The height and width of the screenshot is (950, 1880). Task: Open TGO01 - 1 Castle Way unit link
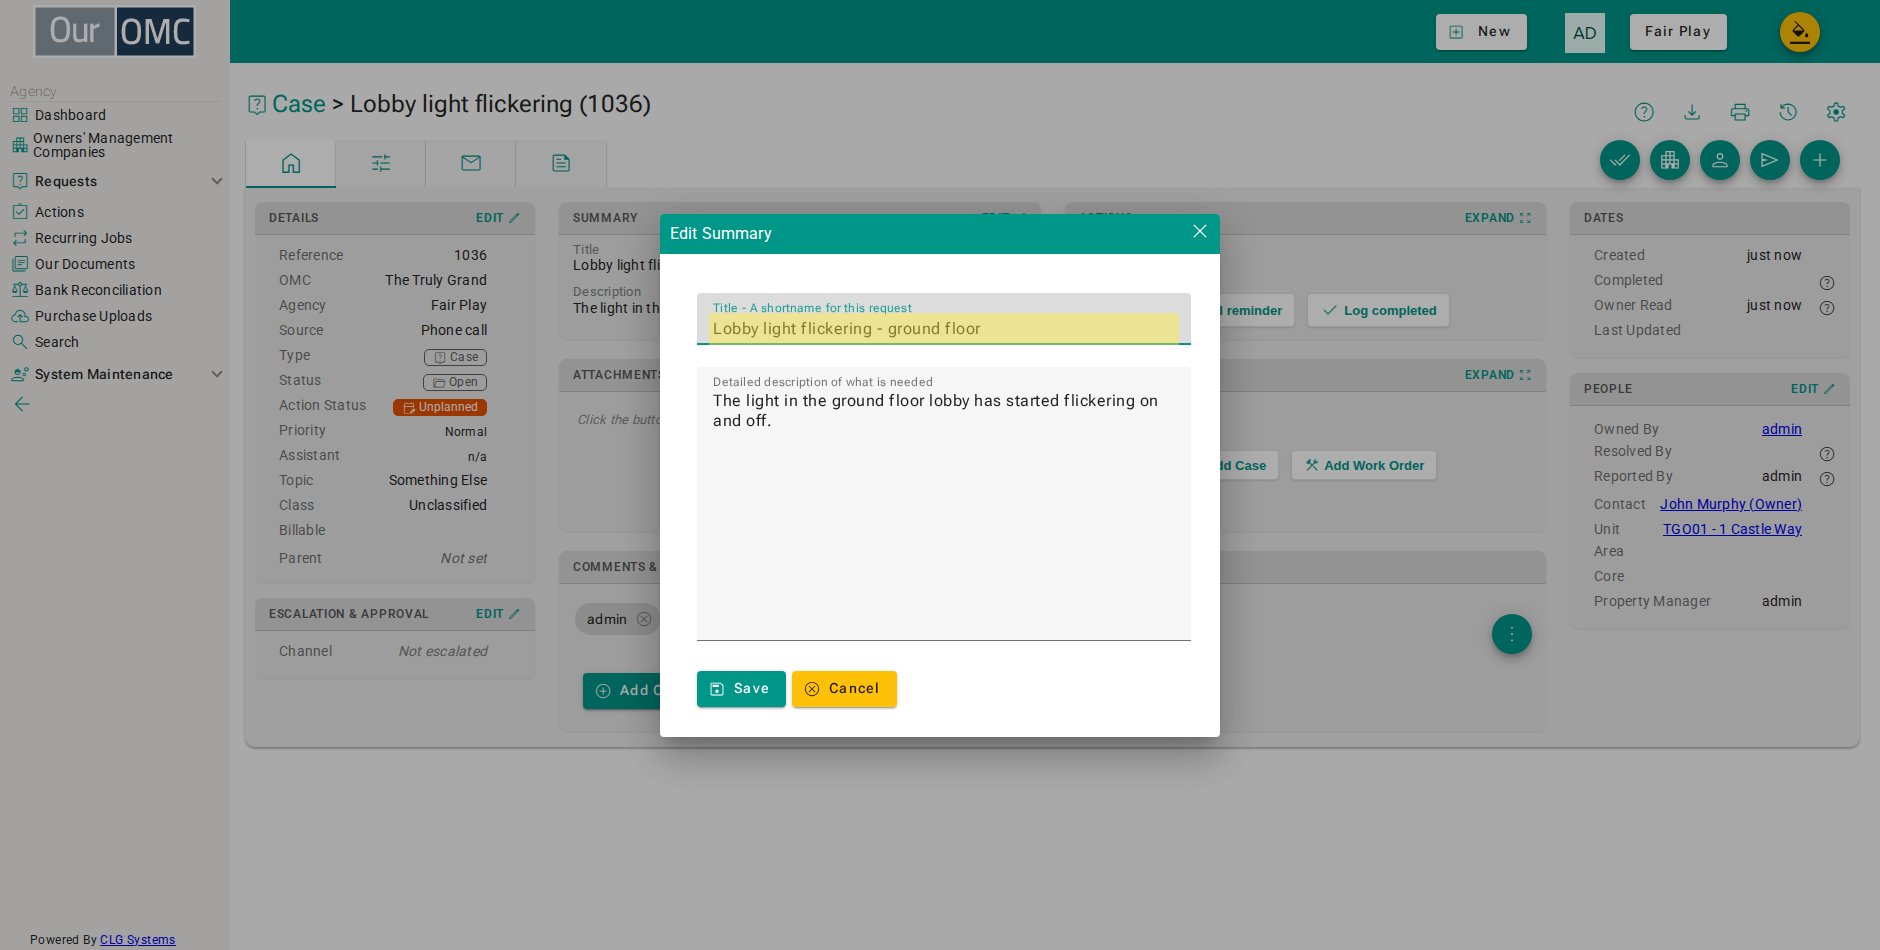coord(1732,529)
